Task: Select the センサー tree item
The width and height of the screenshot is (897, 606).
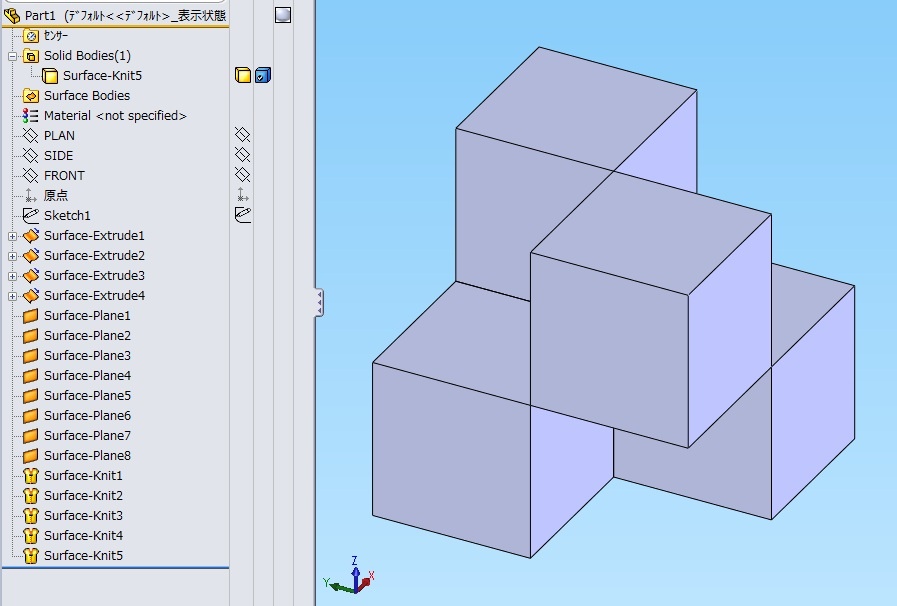Action: (56, 36)
